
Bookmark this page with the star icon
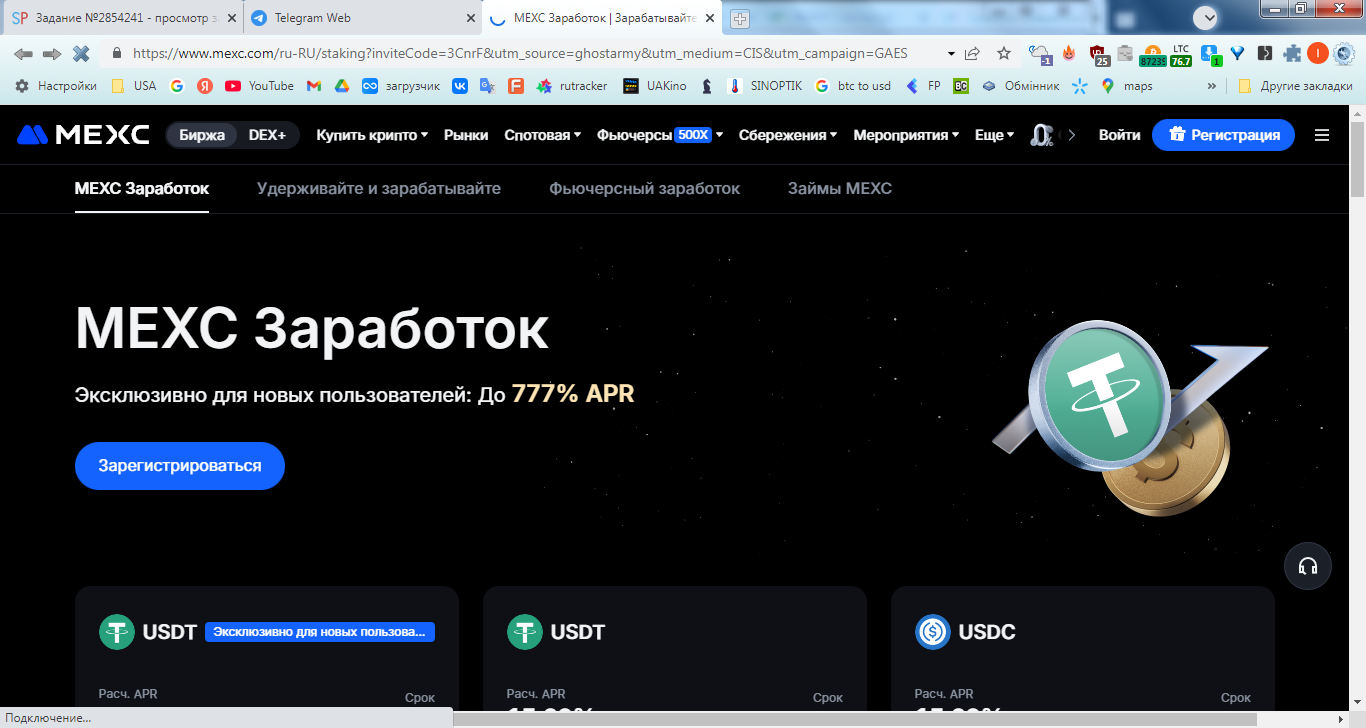coord(1004,54)
